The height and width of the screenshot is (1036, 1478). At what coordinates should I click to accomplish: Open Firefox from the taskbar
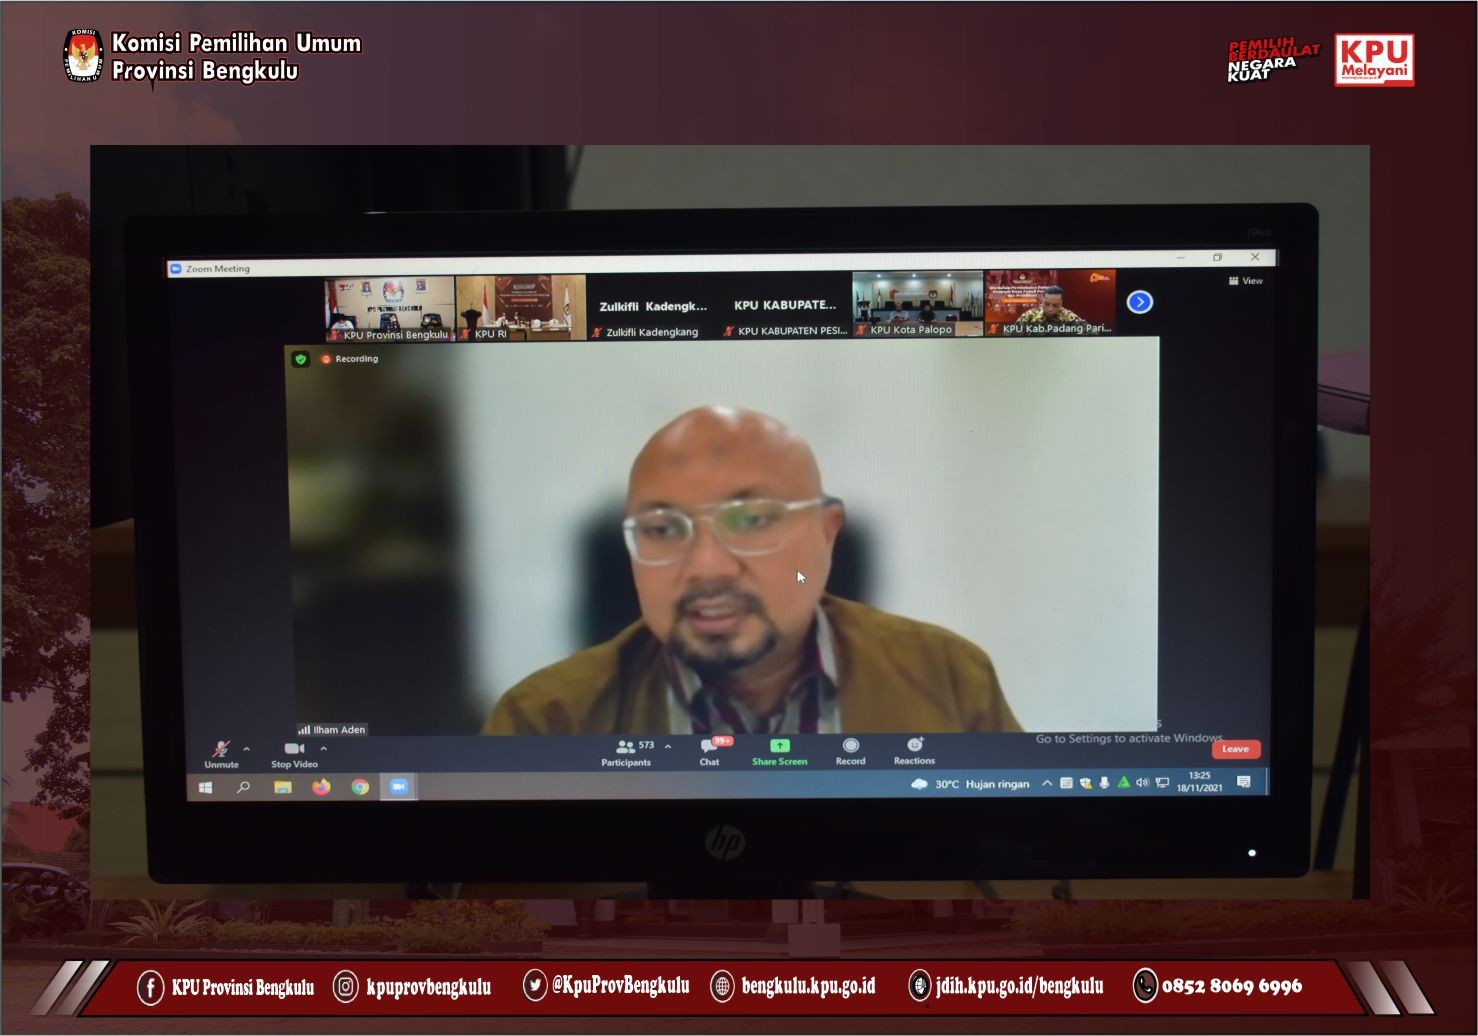click(x=321, y=788)
